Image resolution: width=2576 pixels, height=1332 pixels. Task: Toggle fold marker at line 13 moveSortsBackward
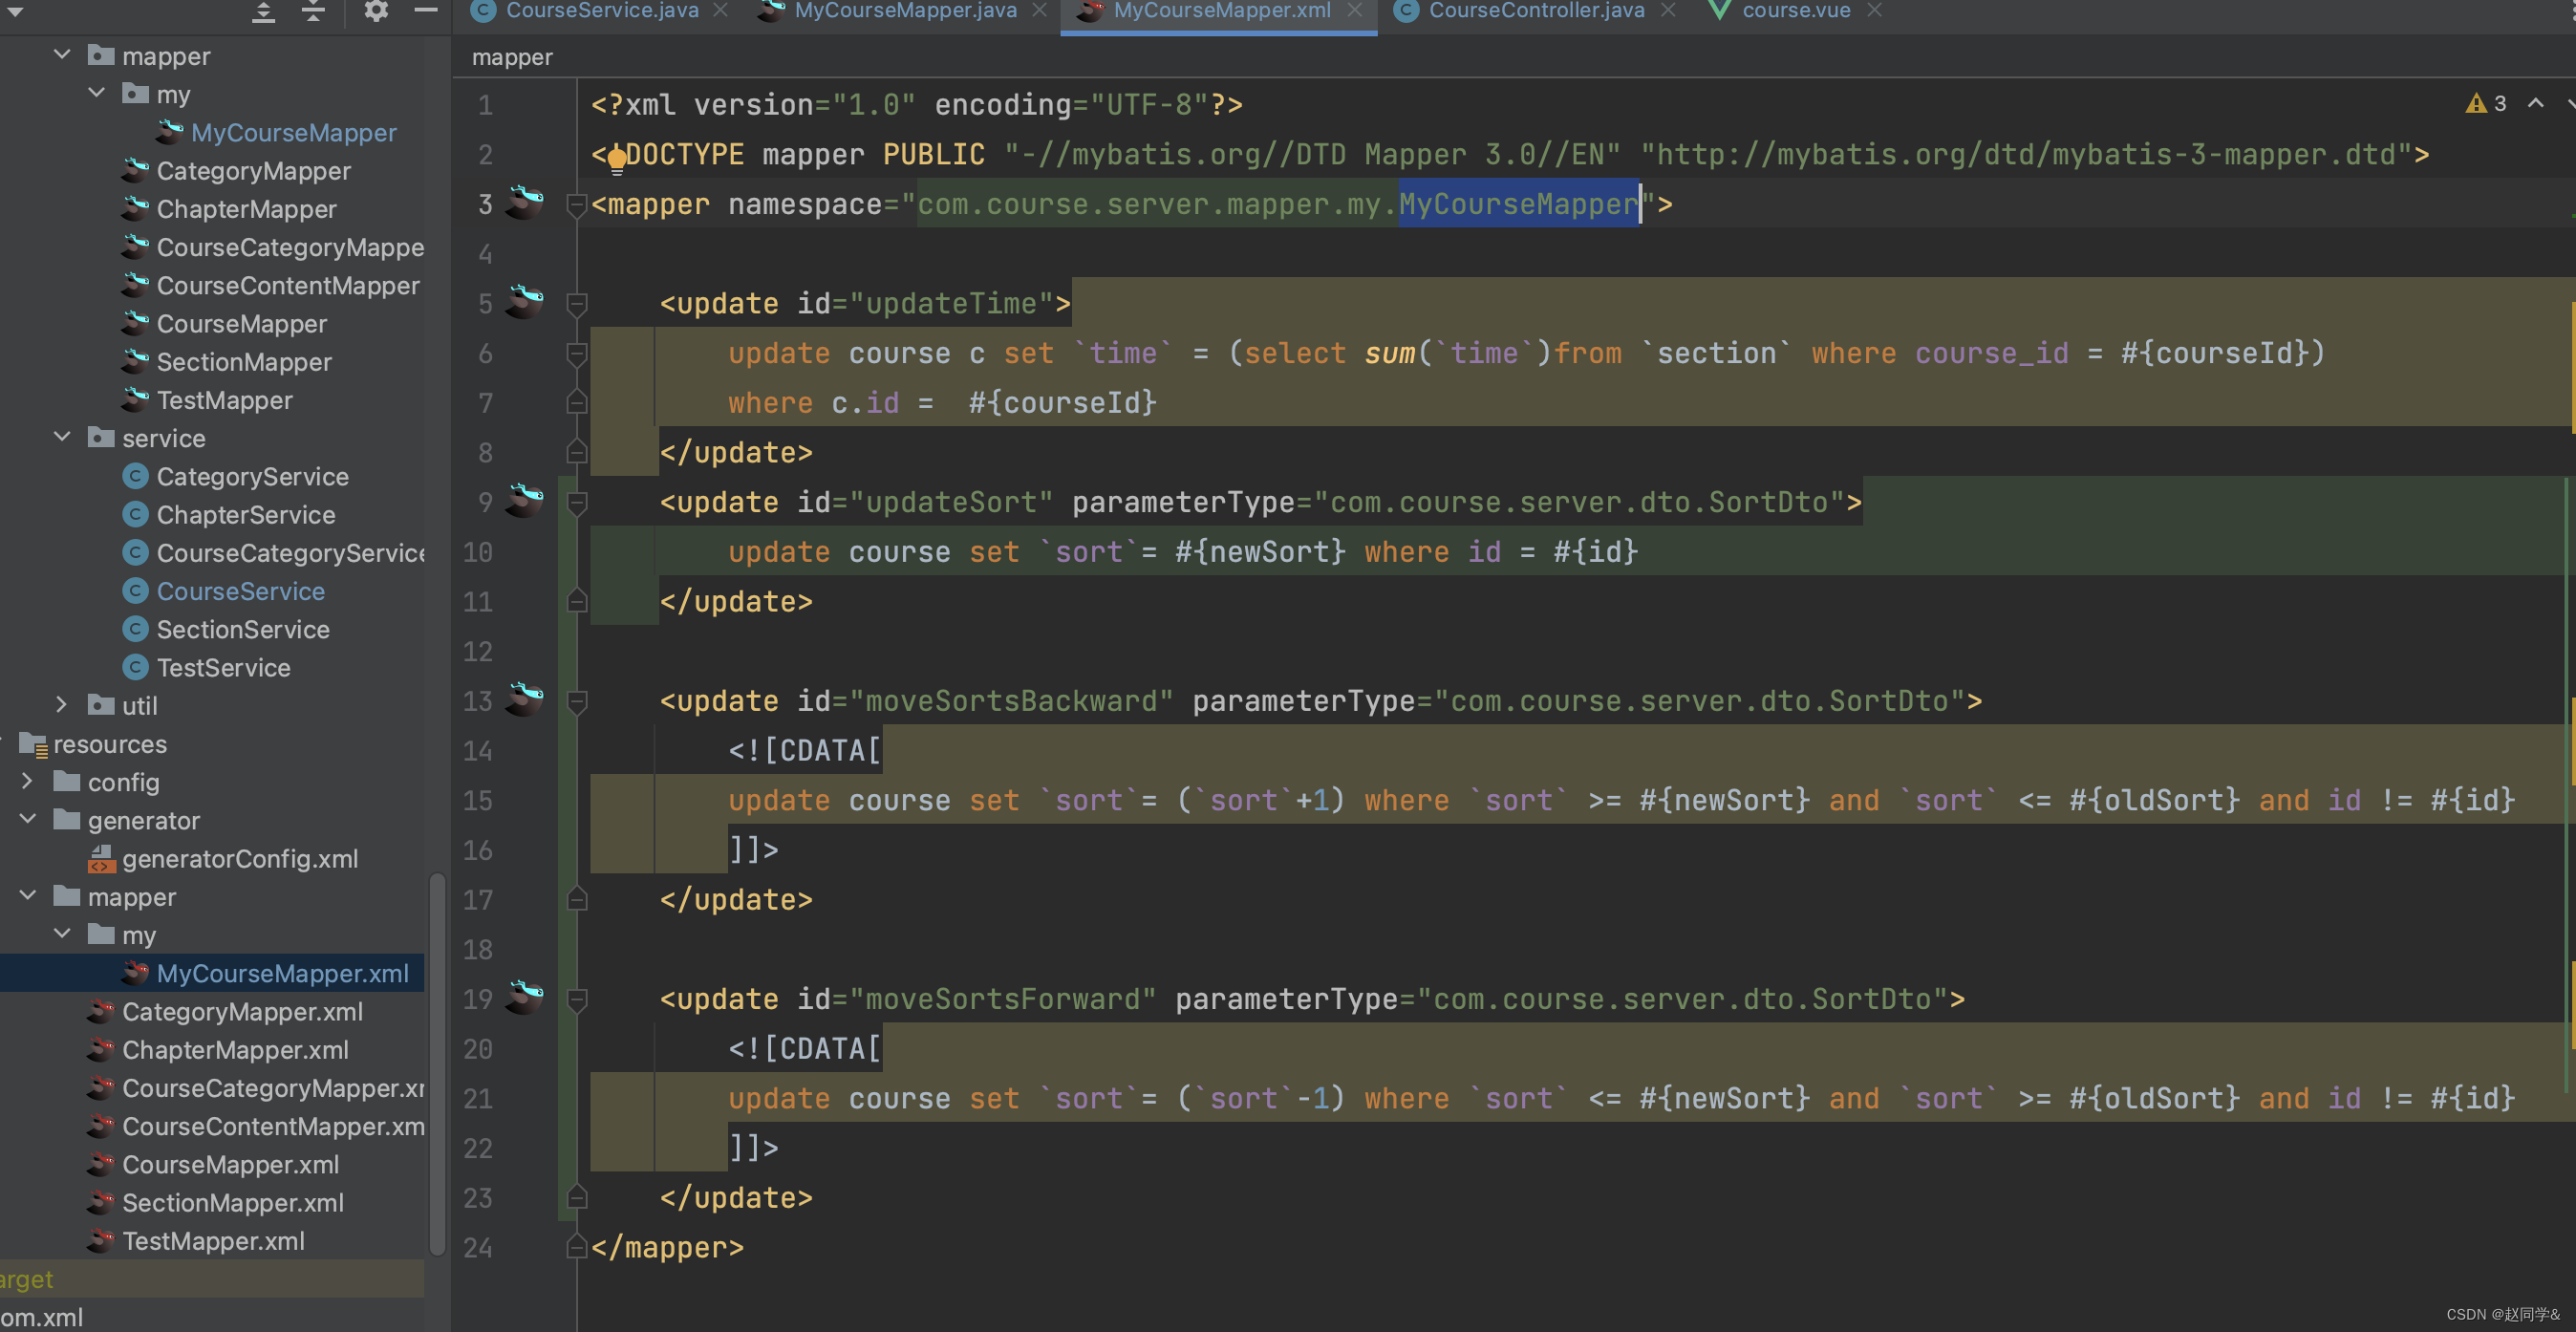point(577,701)
